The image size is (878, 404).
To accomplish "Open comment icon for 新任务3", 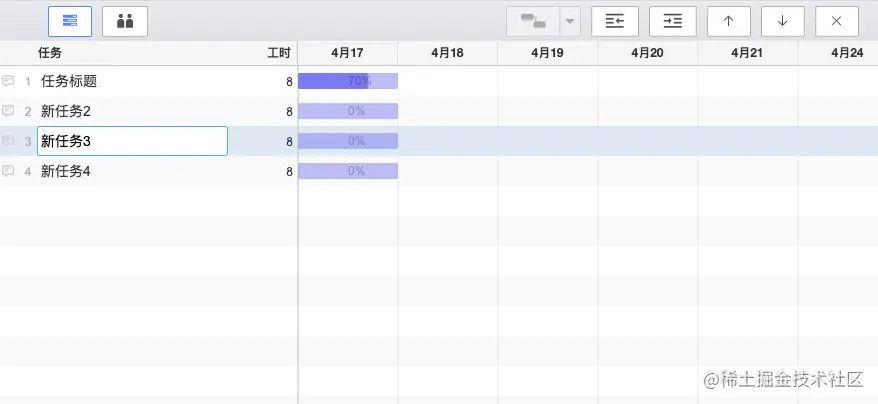I will pyautogui.click(x=8, y=141).
